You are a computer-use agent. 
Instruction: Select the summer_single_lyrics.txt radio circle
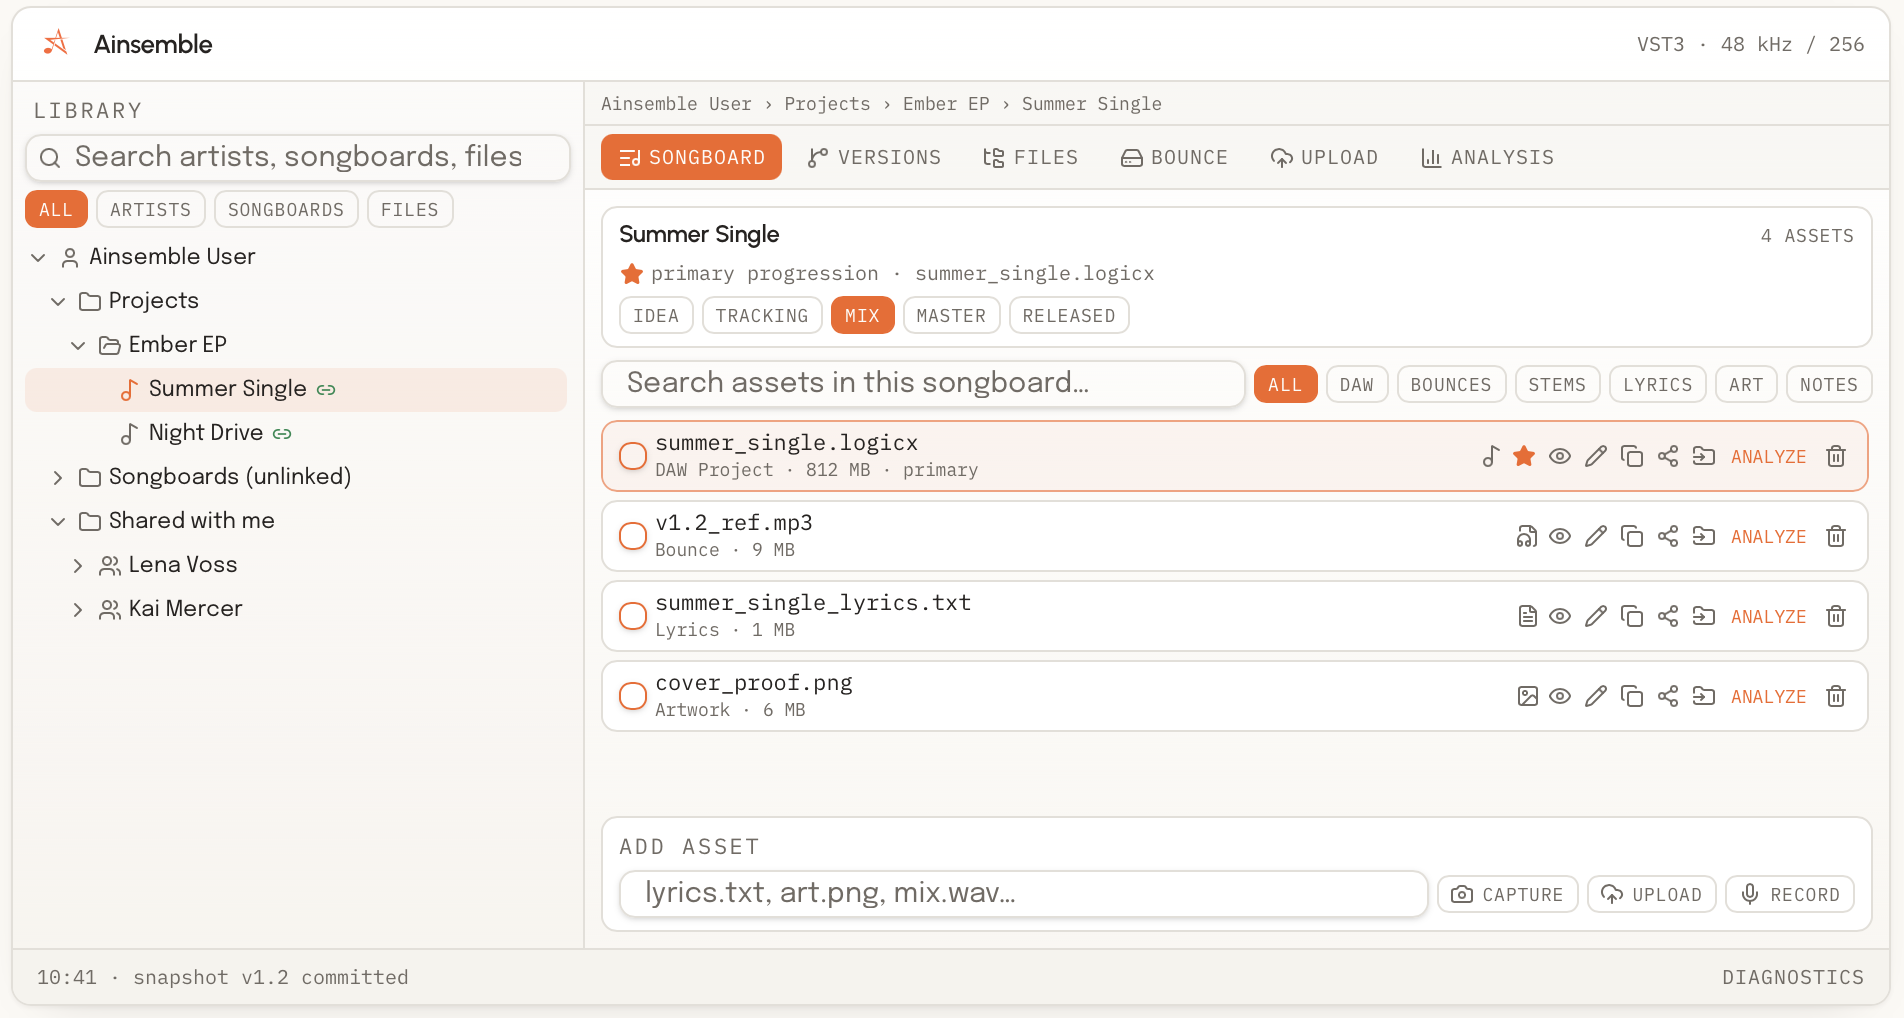click(633, 616)
